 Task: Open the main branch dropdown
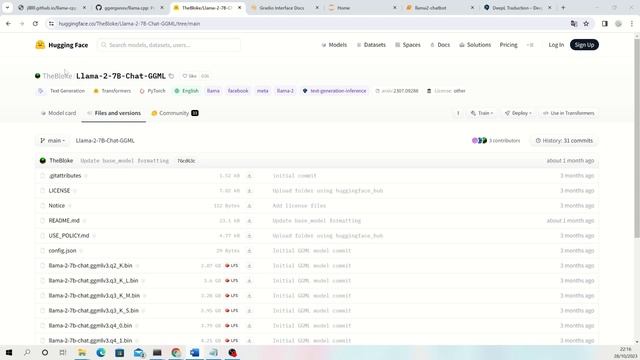coord(53,140)
